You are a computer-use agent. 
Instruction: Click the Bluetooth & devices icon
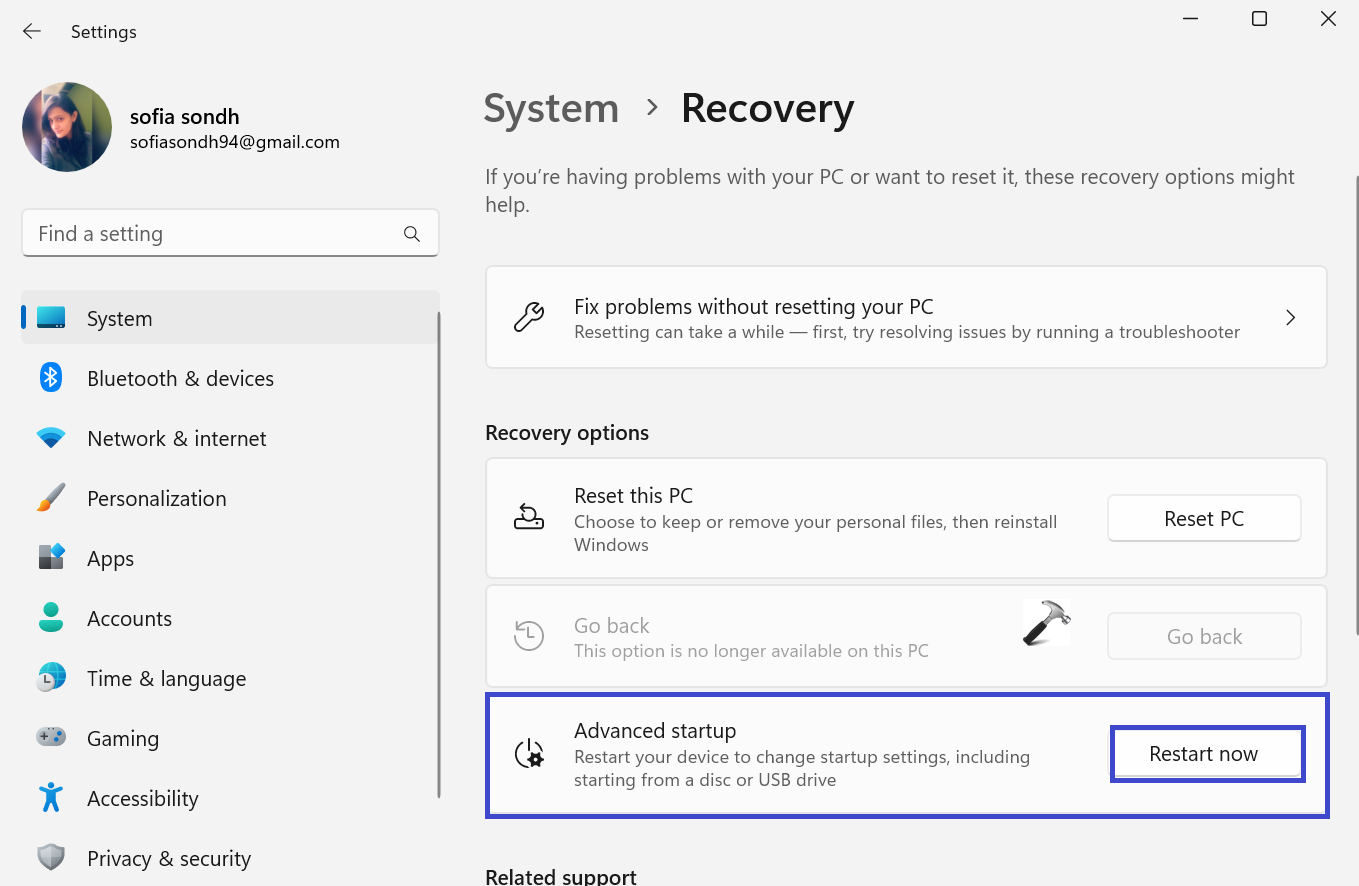coord(51,378)
